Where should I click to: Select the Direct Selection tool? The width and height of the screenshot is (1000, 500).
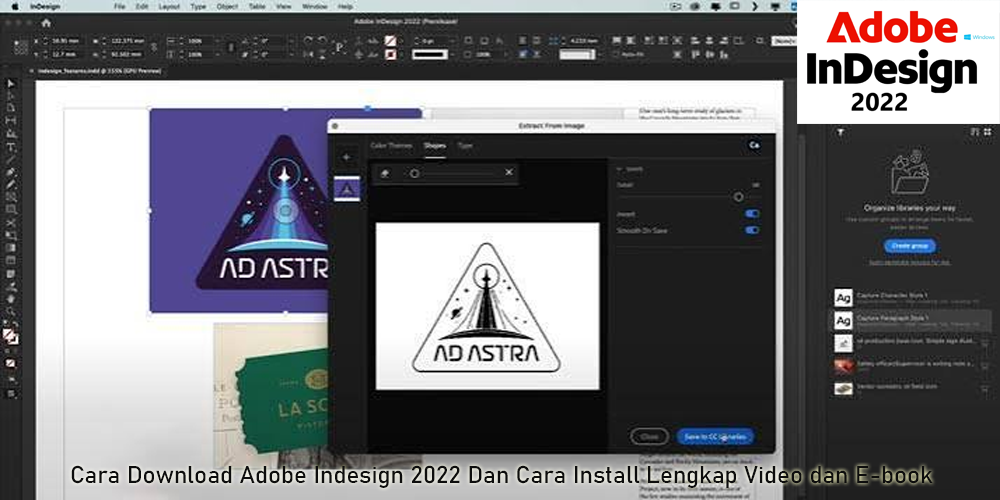click(11, 96)
